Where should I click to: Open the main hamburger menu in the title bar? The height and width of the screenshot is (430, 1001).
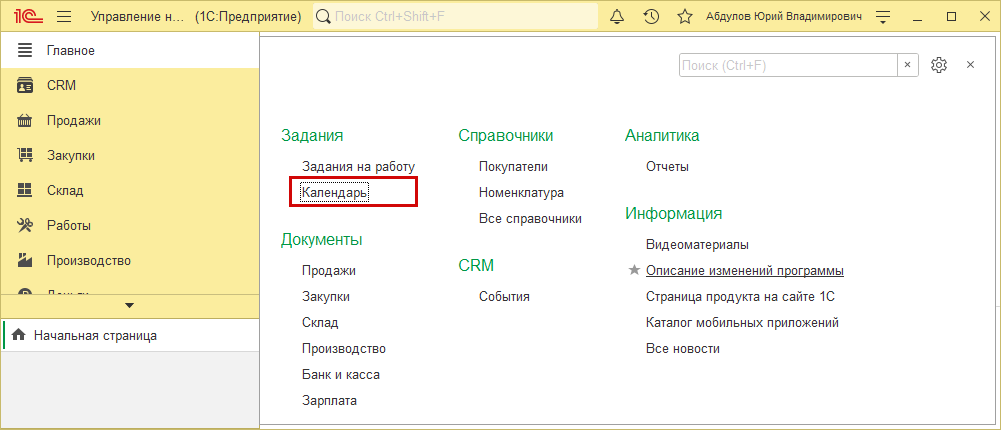pos(64,17)
